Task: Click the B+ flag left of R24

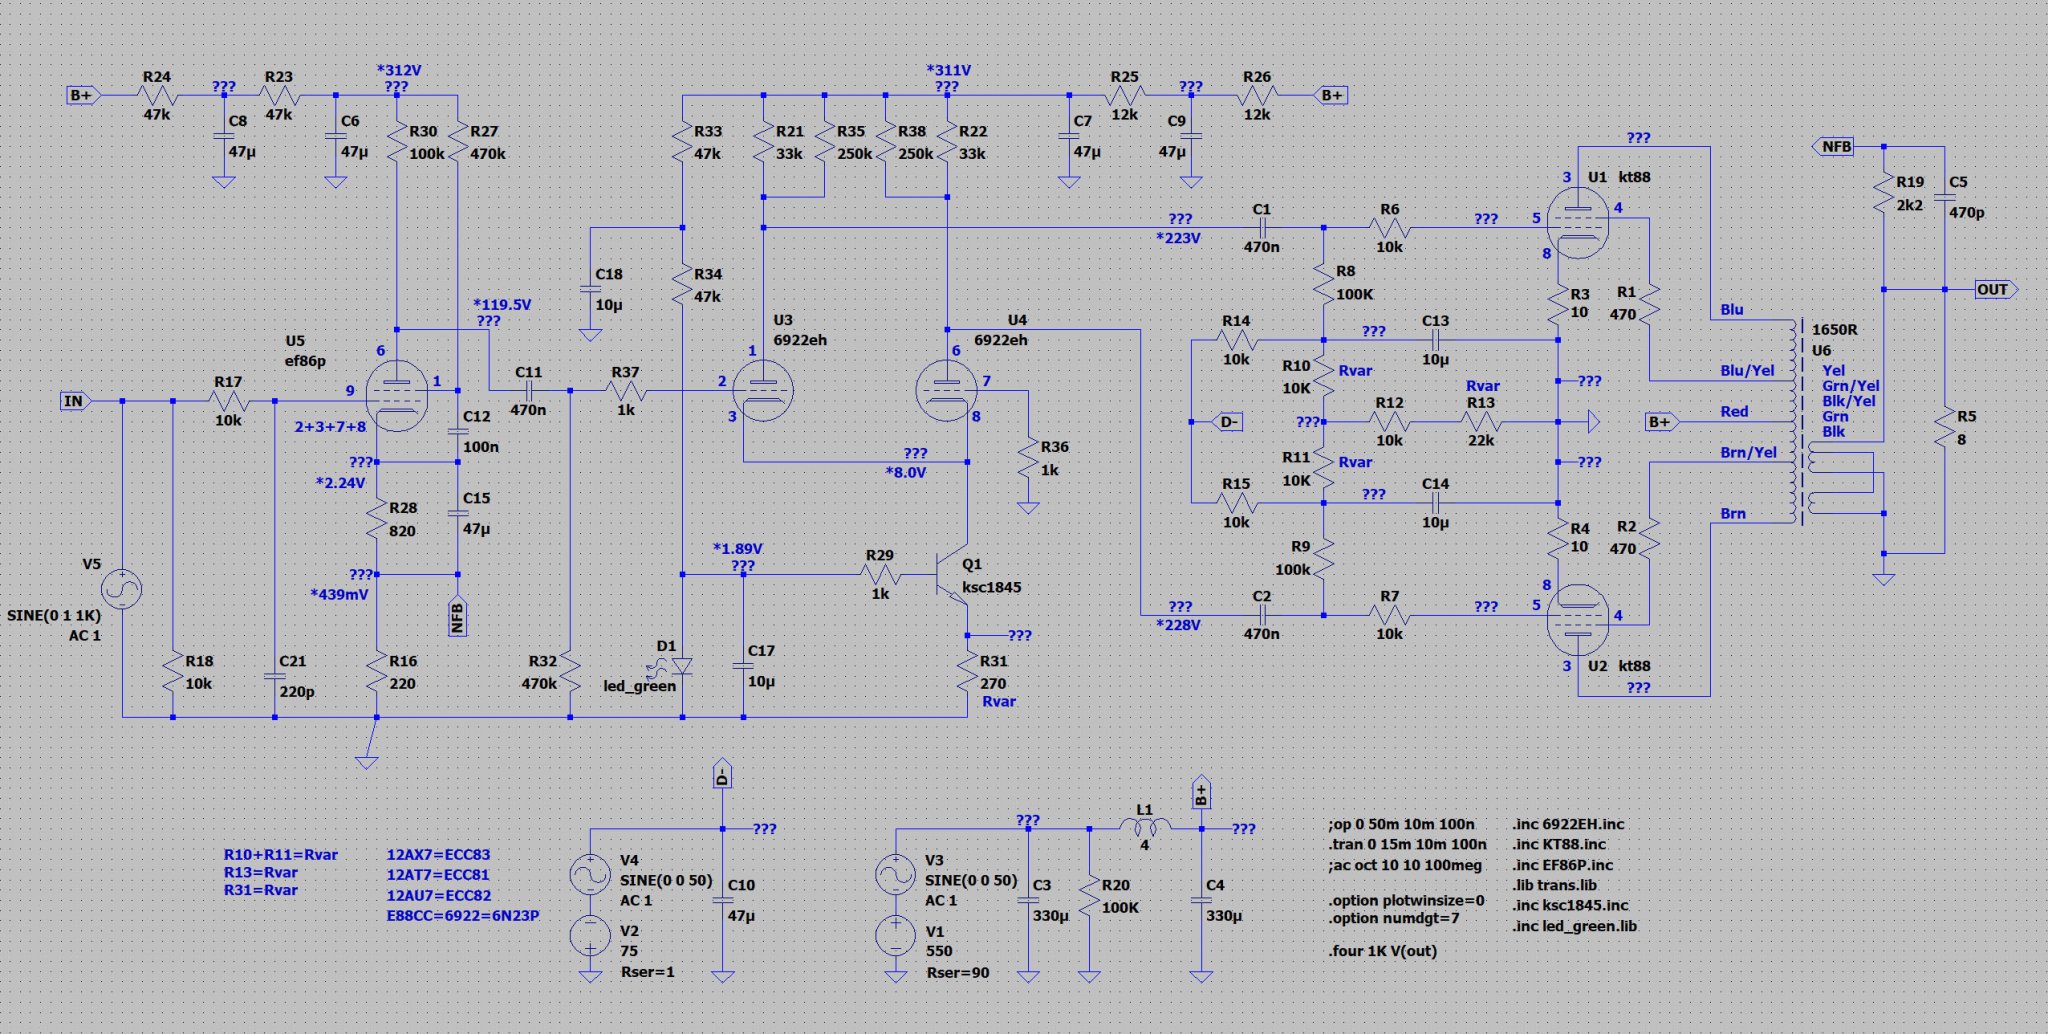Action: pyautogui.click(x=82, y=95)
